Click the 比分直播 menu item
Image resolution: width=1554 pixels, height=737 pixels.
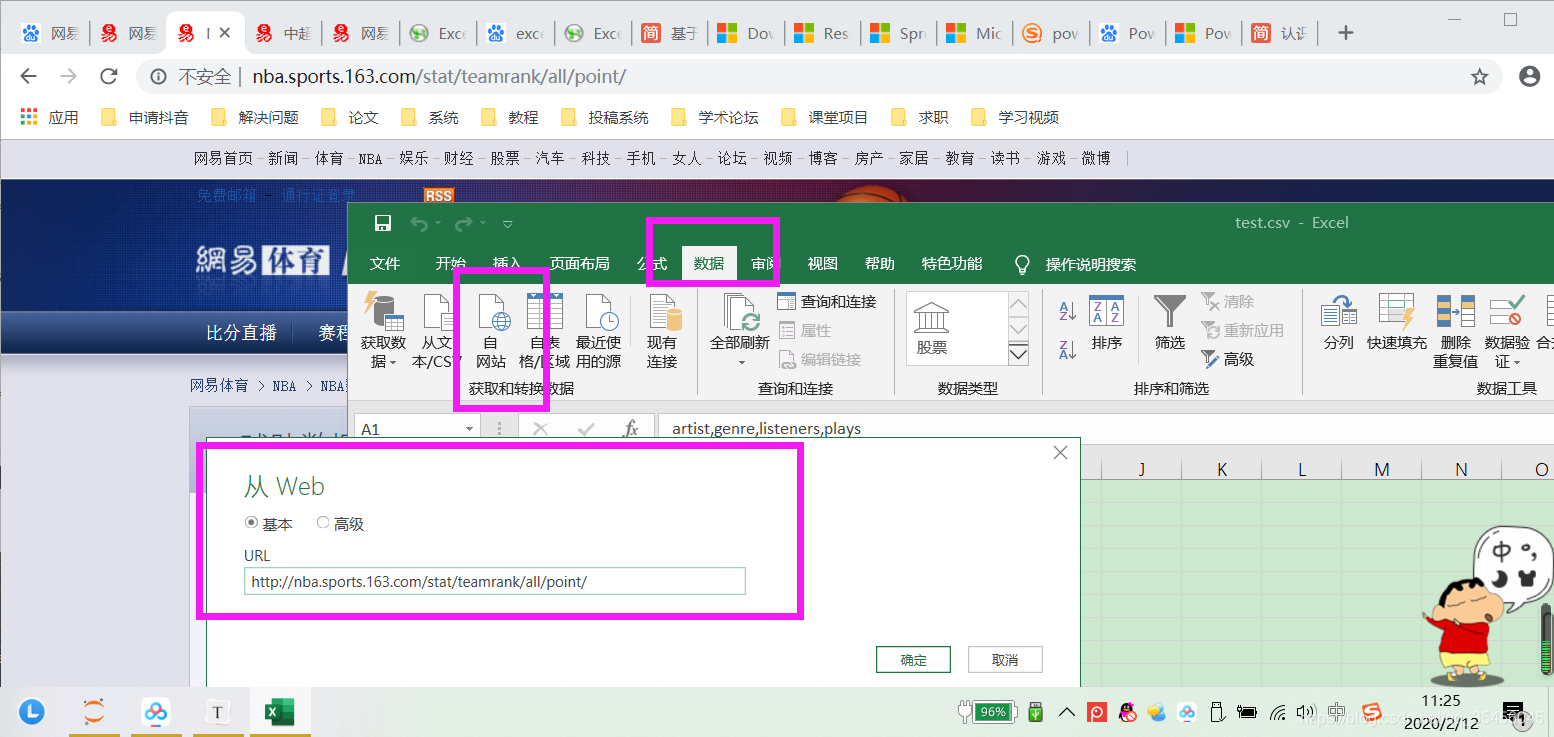tap(241, 333)
